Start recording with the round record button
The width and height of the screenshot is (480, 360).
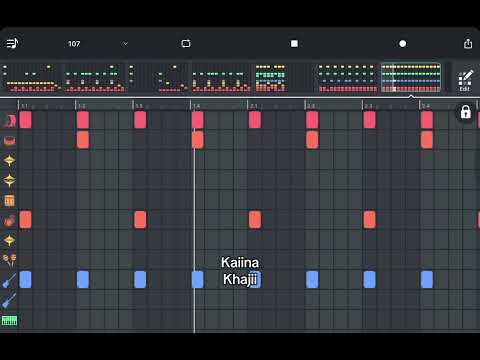click(x=402, y=44)
